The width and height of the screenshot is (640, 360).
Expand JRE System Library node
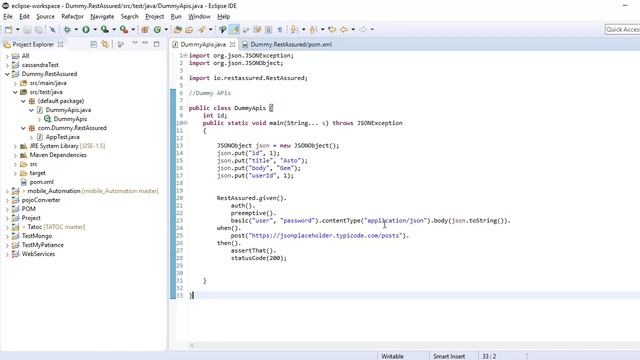click(15, 146)
